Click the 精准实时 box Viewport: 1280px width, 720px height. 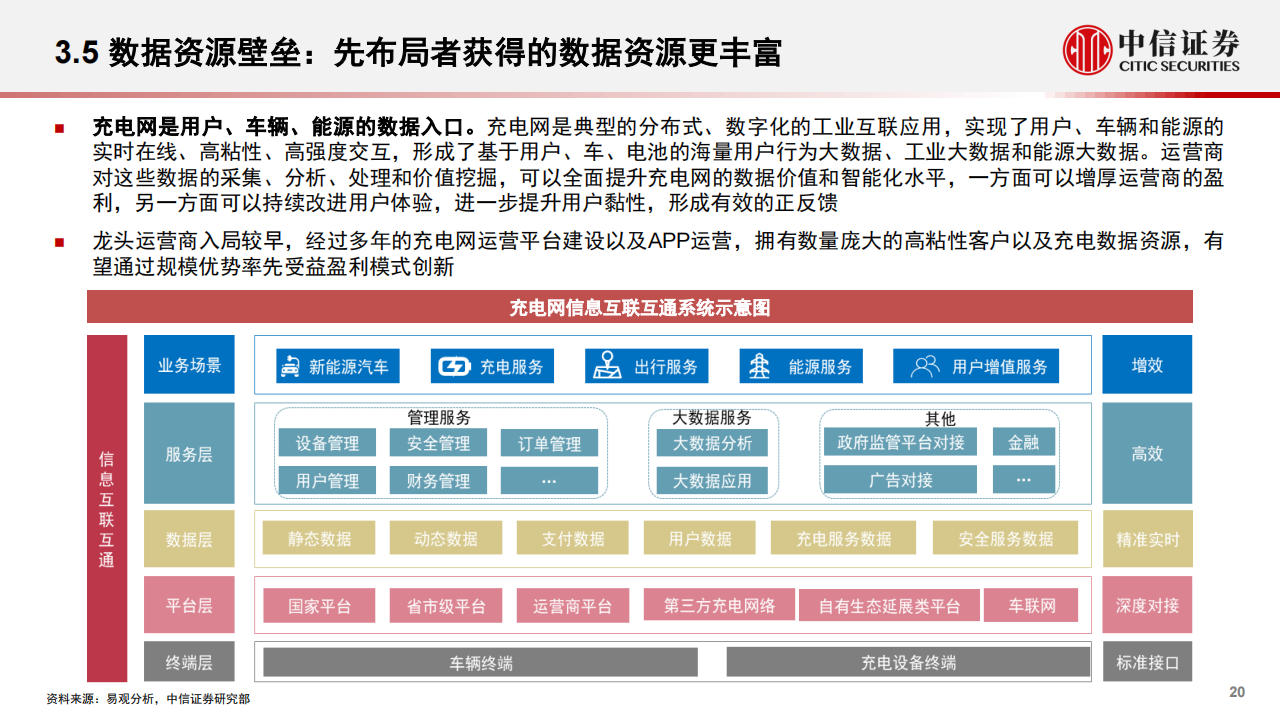pos(1147,539)
